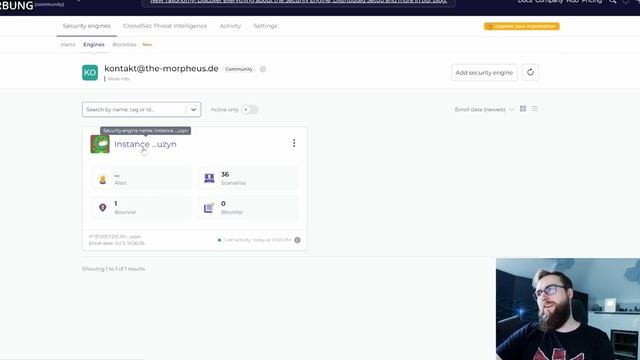Click the frog engine avatar icon
The width and height of the screenshot is (640, 360).
click(x=100, y=144)
